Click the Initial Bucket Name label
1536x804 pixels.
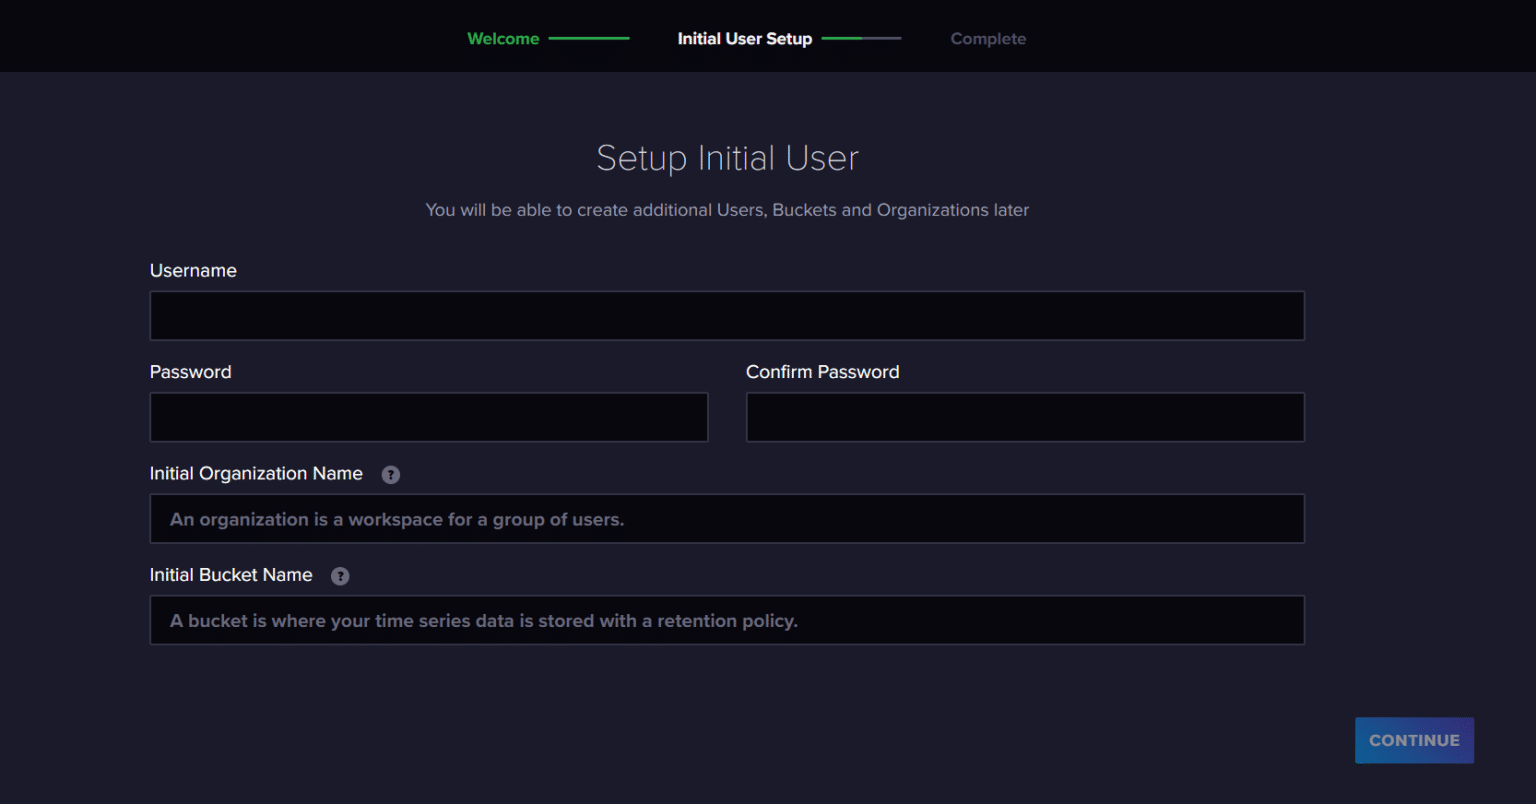tap(231, 575)
